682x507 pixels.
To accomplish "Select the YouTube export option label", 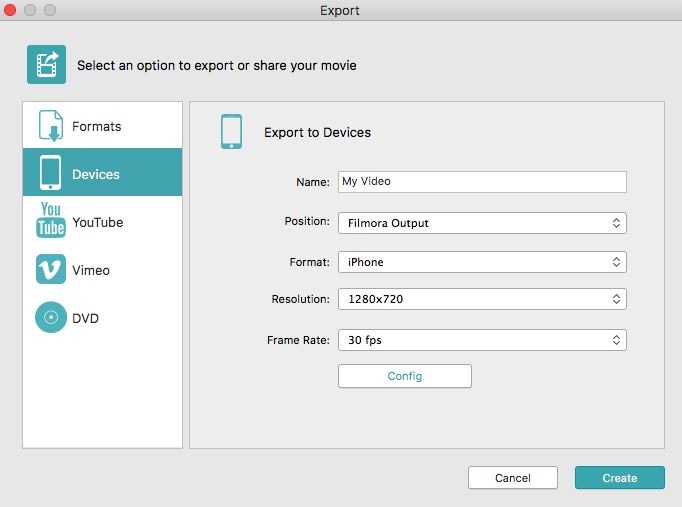I will tap(97, 222).
